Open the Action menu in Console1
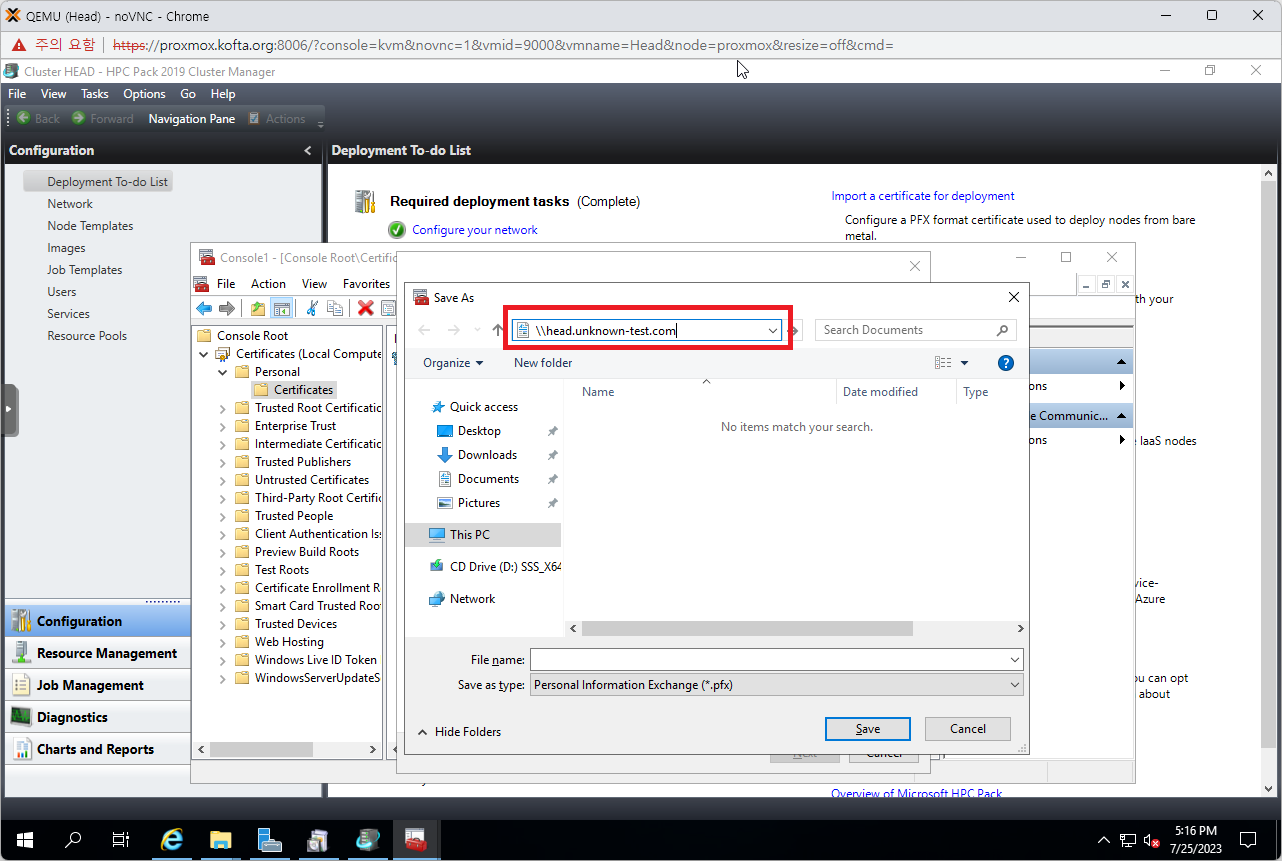The height and width of the screenshot is (861, 1282). (x=268, y=284)
